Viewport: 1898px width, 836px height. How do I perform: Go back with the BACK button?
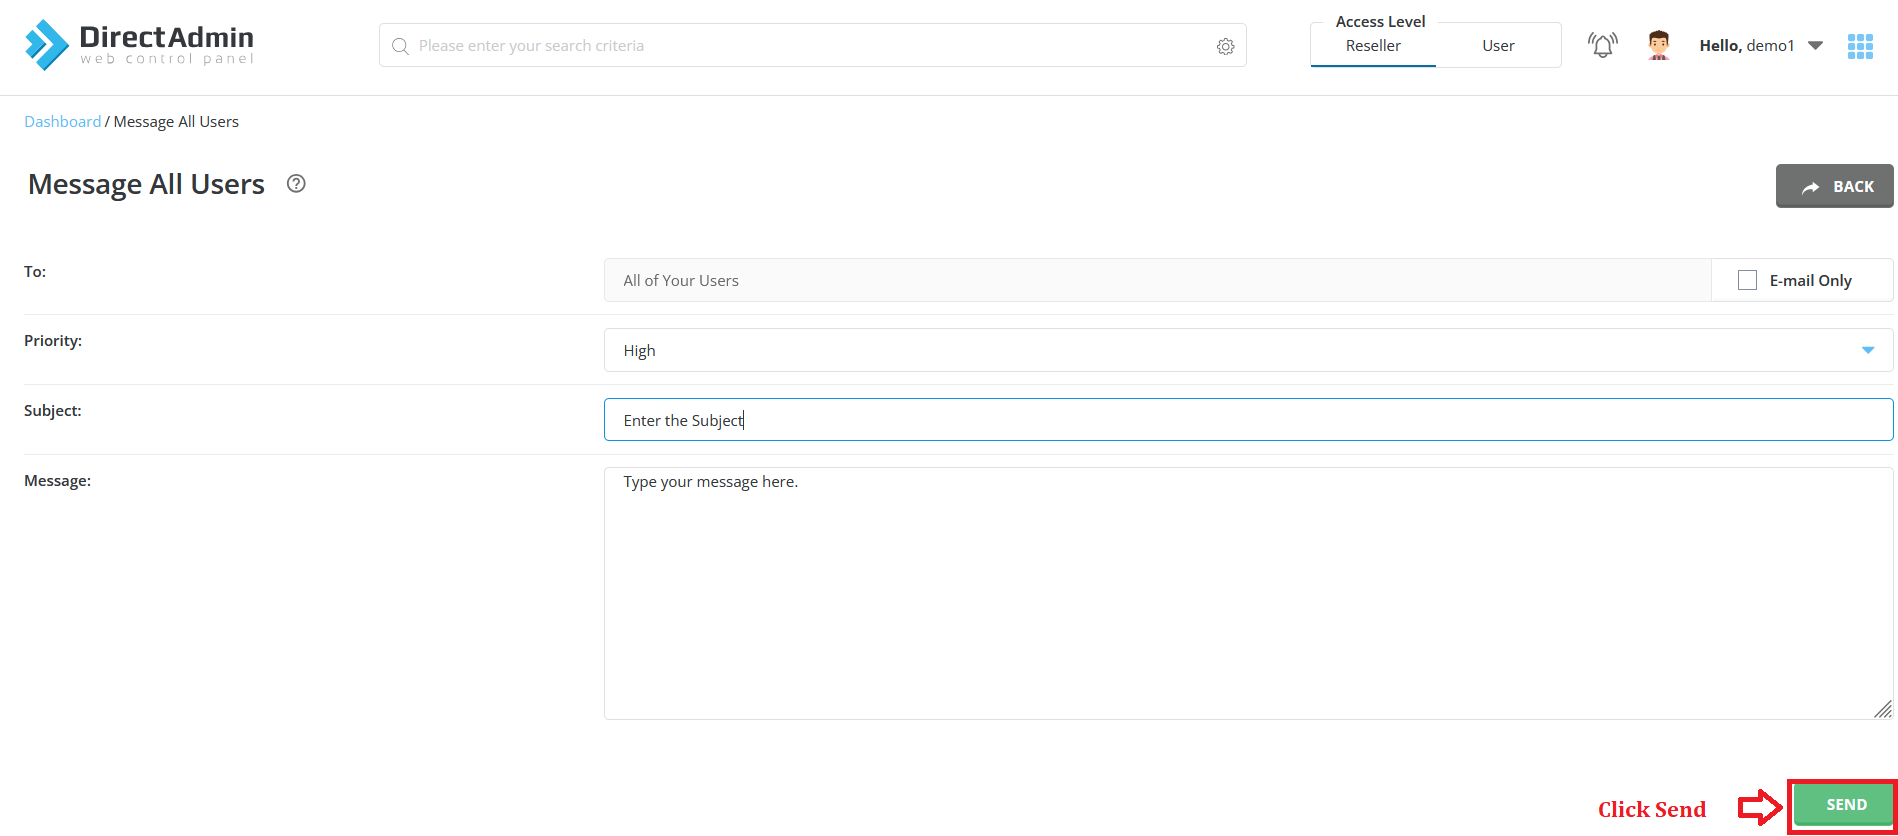click(1834, 186)
